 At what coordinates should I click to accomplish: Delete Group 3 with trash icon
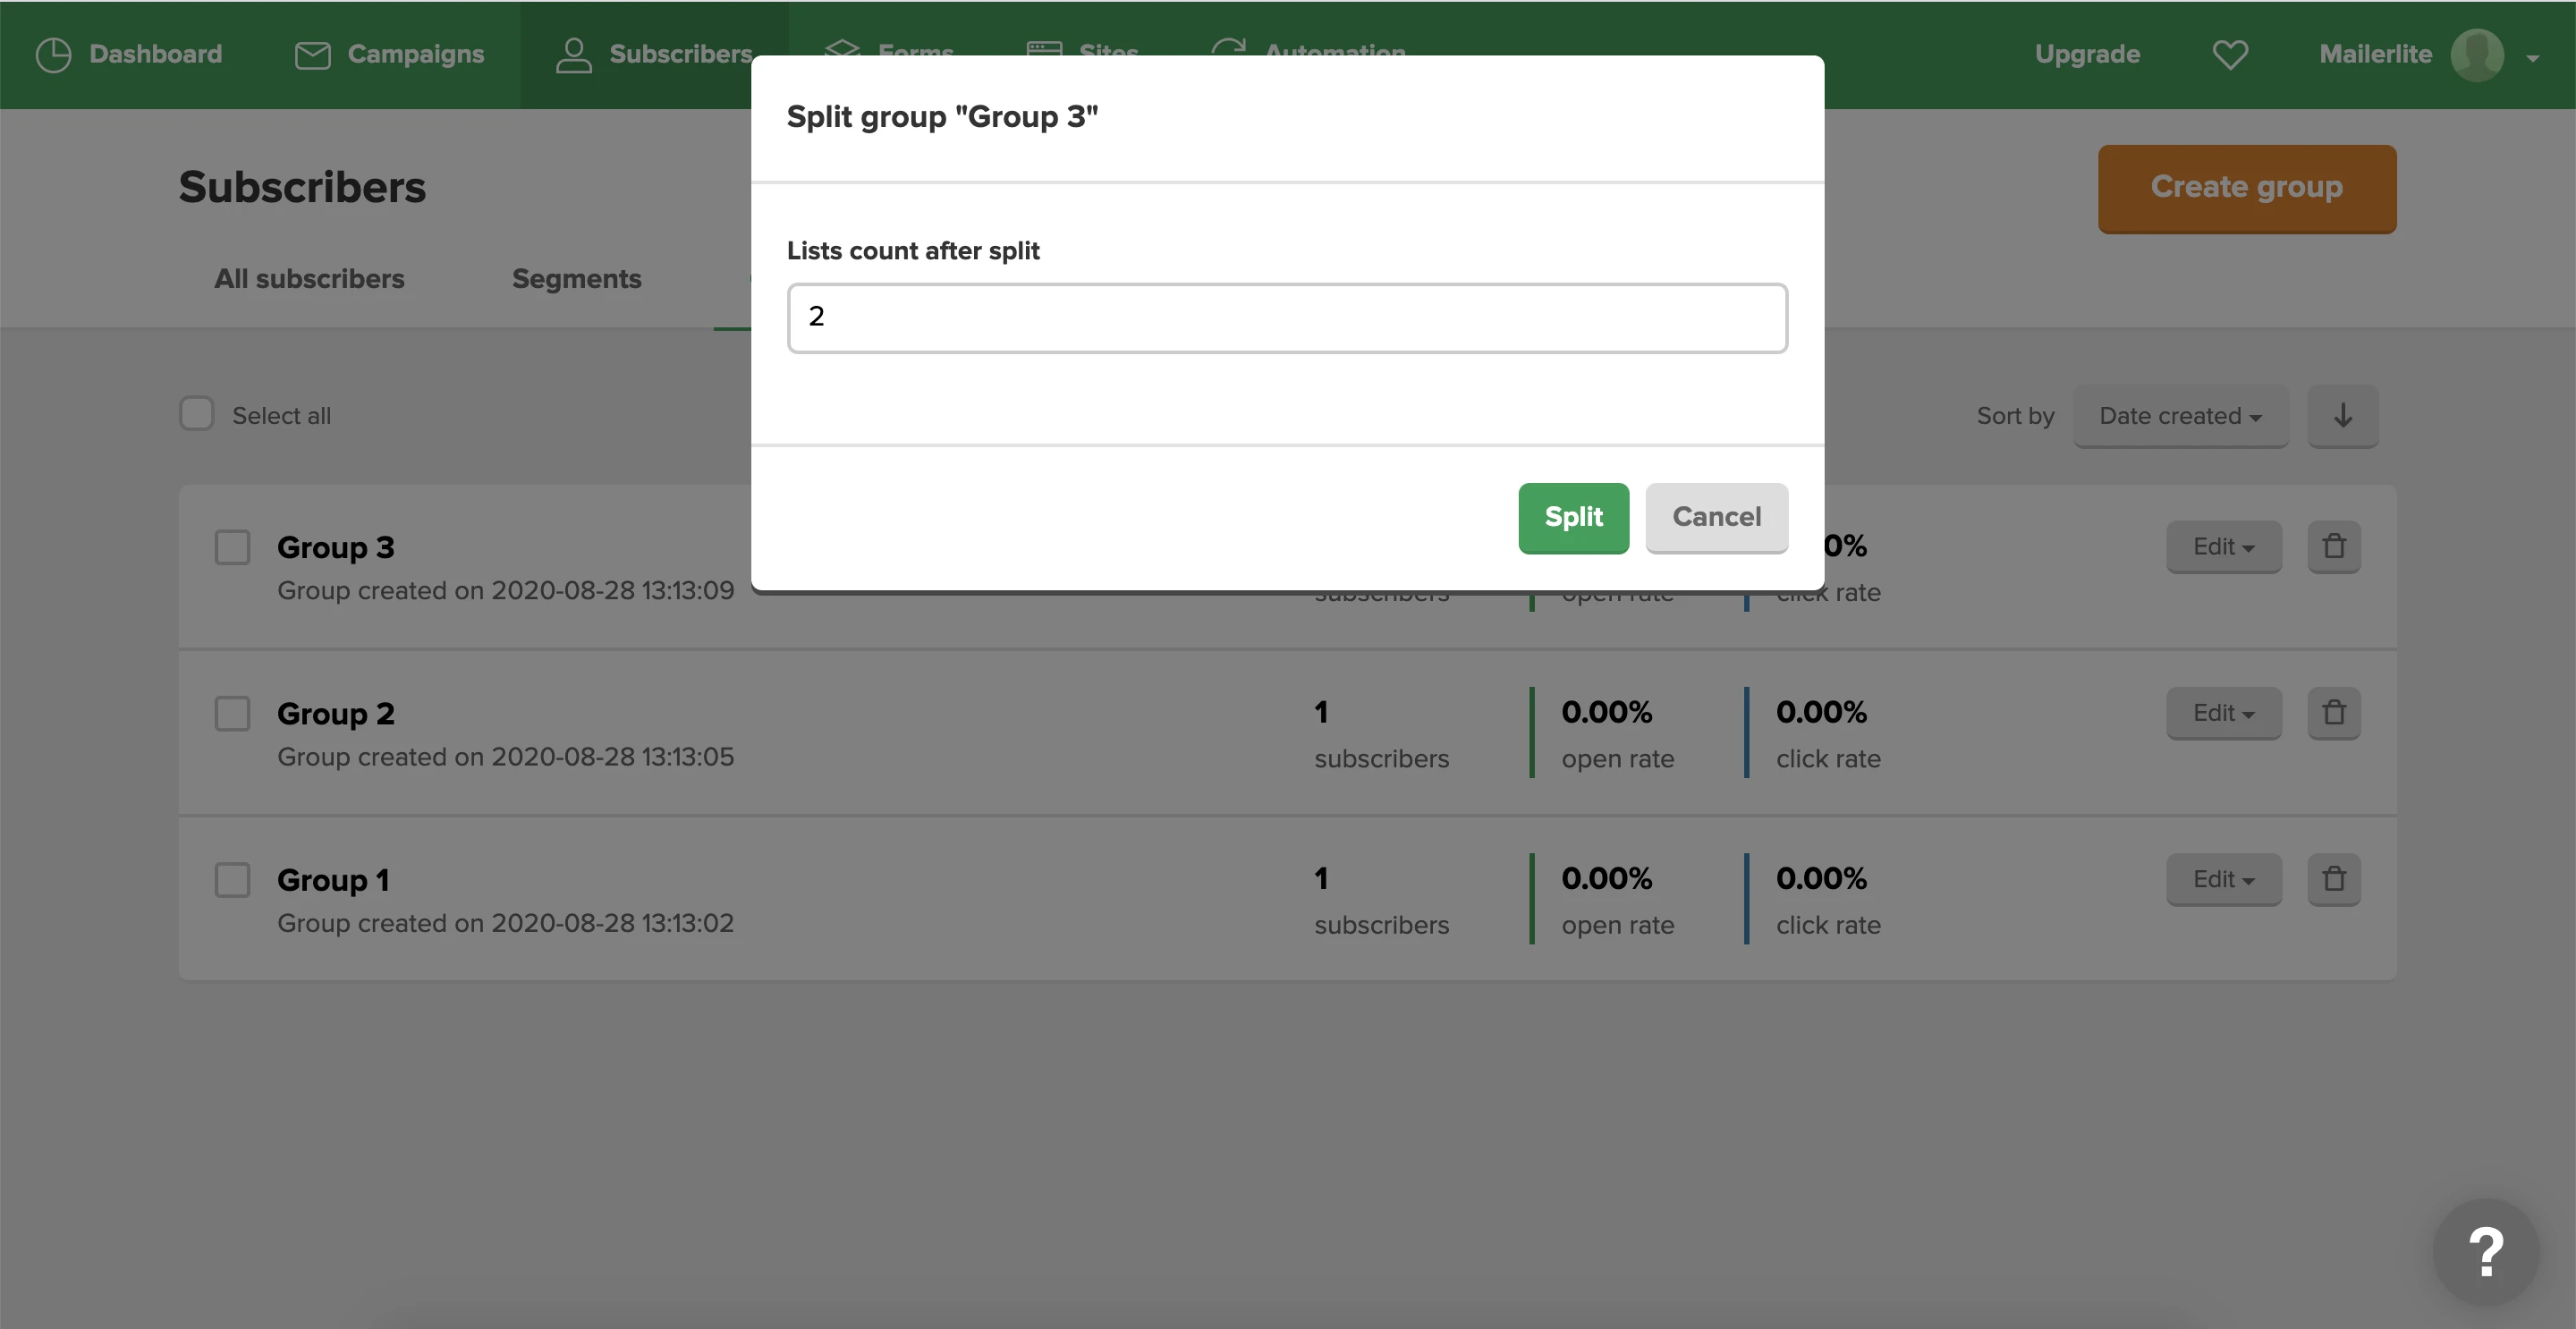[x=2333, y=547]
